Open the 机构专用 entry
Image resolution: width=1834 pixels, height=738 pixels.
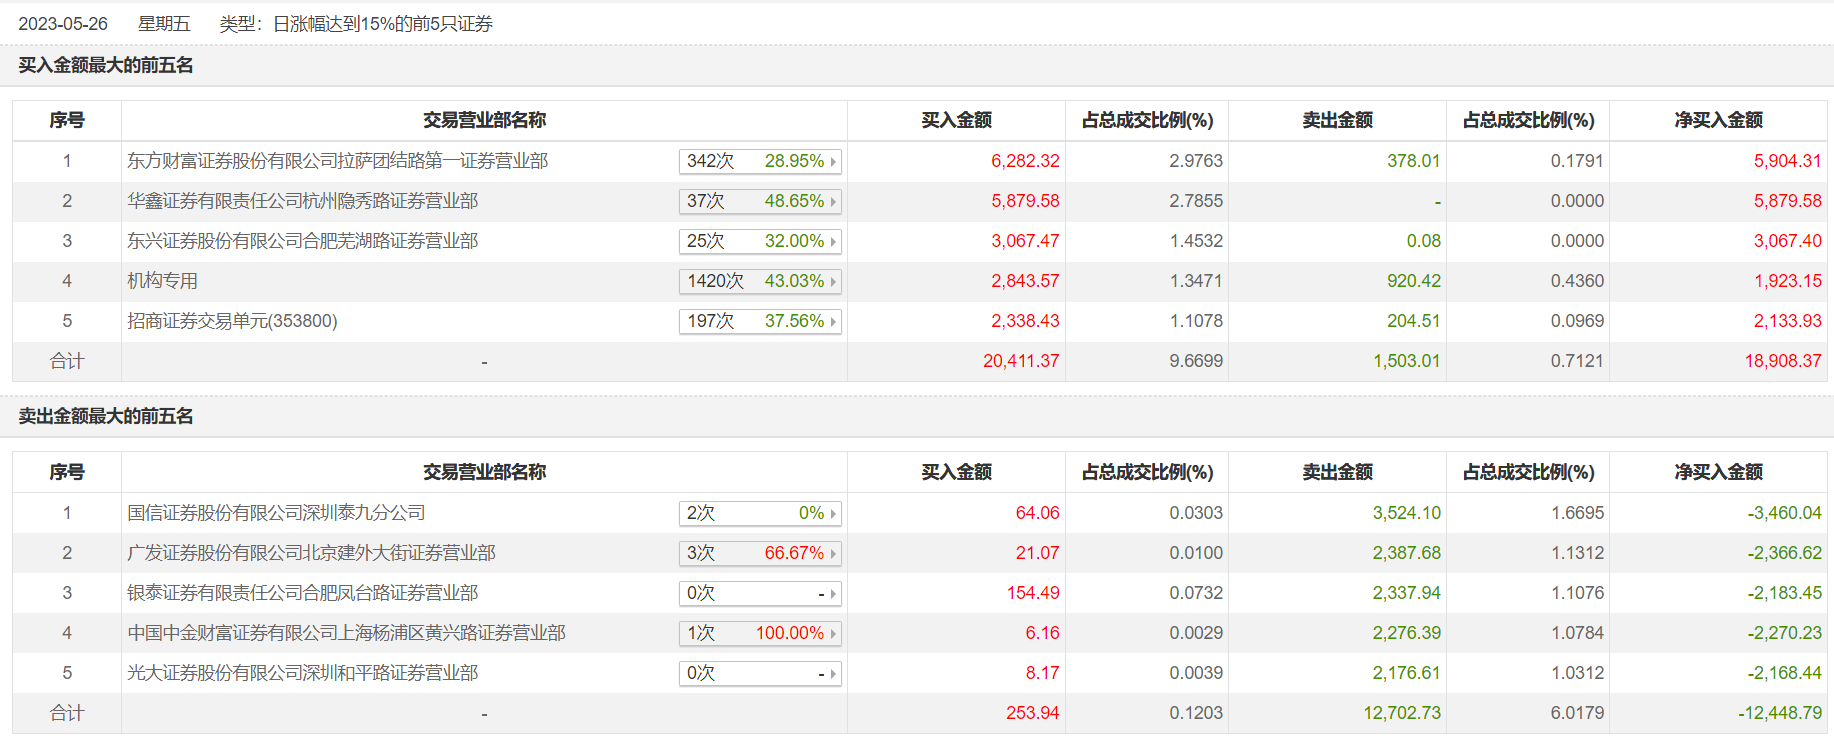tap(162, 281)
